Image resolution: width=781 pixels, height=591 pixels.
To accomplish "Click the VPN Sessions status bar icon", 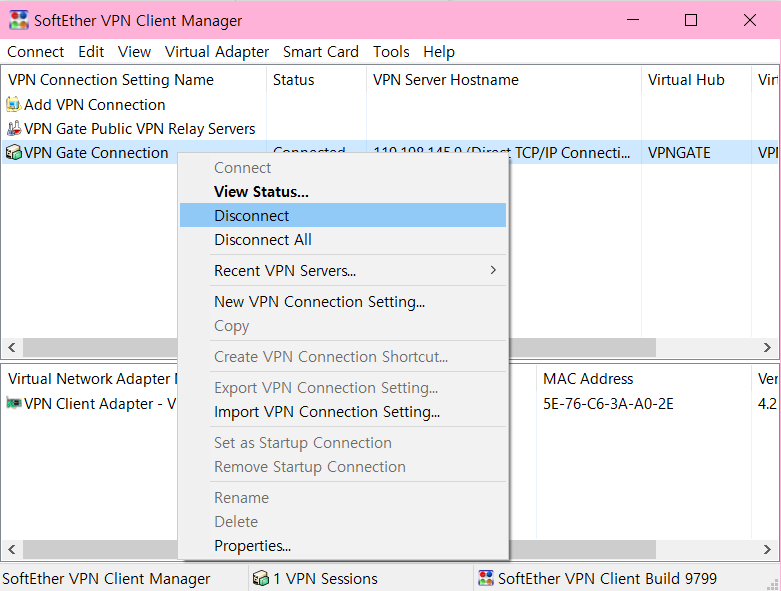I will tap(260, 578).
